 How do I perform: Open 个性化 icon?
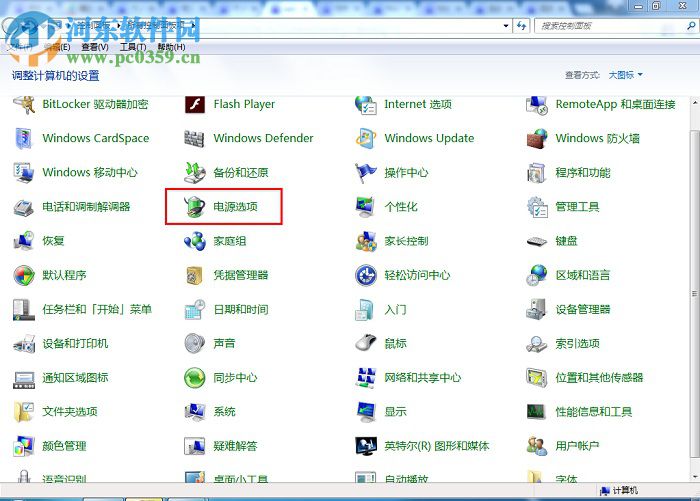click(366, 207)
